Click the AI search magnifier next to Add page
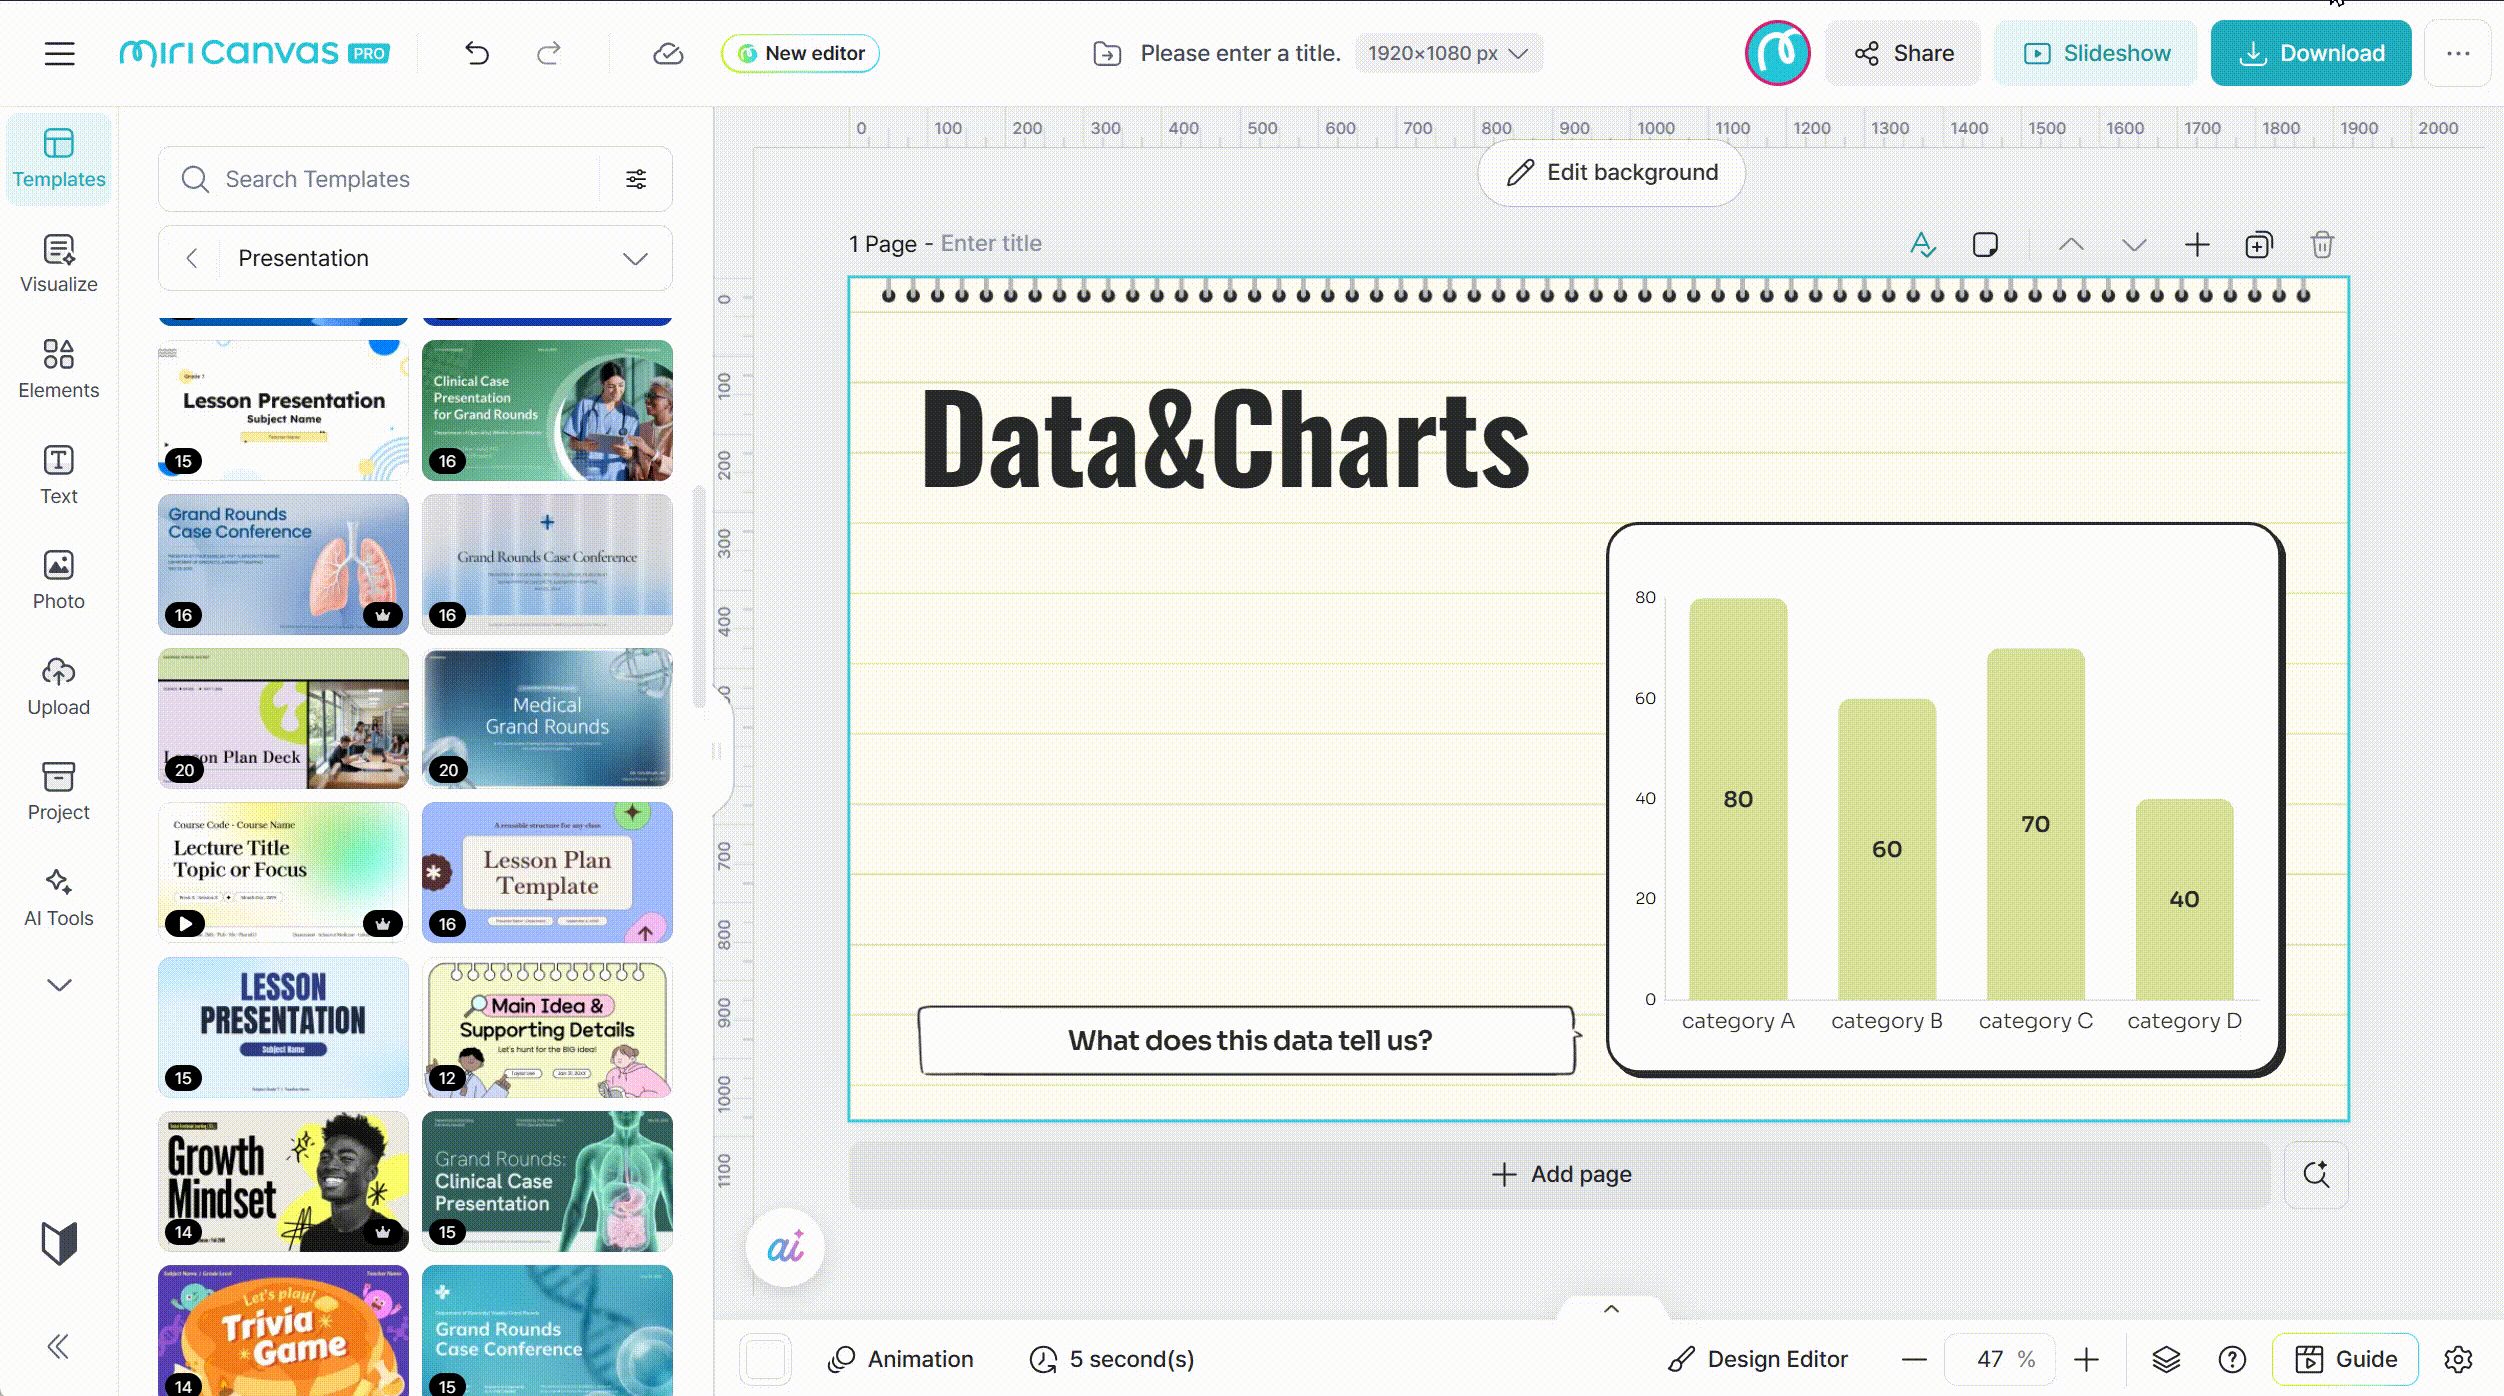This screenshot has width=2504, height=1396. 2316,1174
